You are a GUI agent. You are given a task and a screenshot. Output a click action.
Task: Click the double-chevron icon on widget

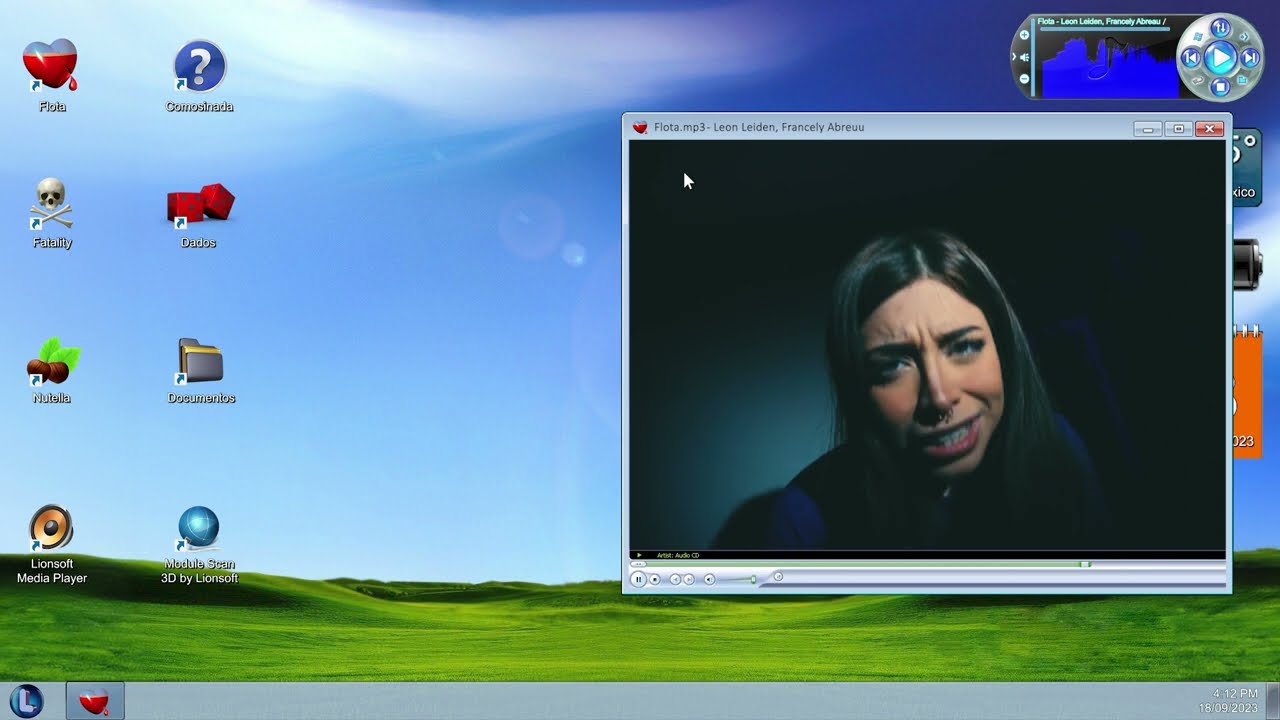tap(1244, 36)
